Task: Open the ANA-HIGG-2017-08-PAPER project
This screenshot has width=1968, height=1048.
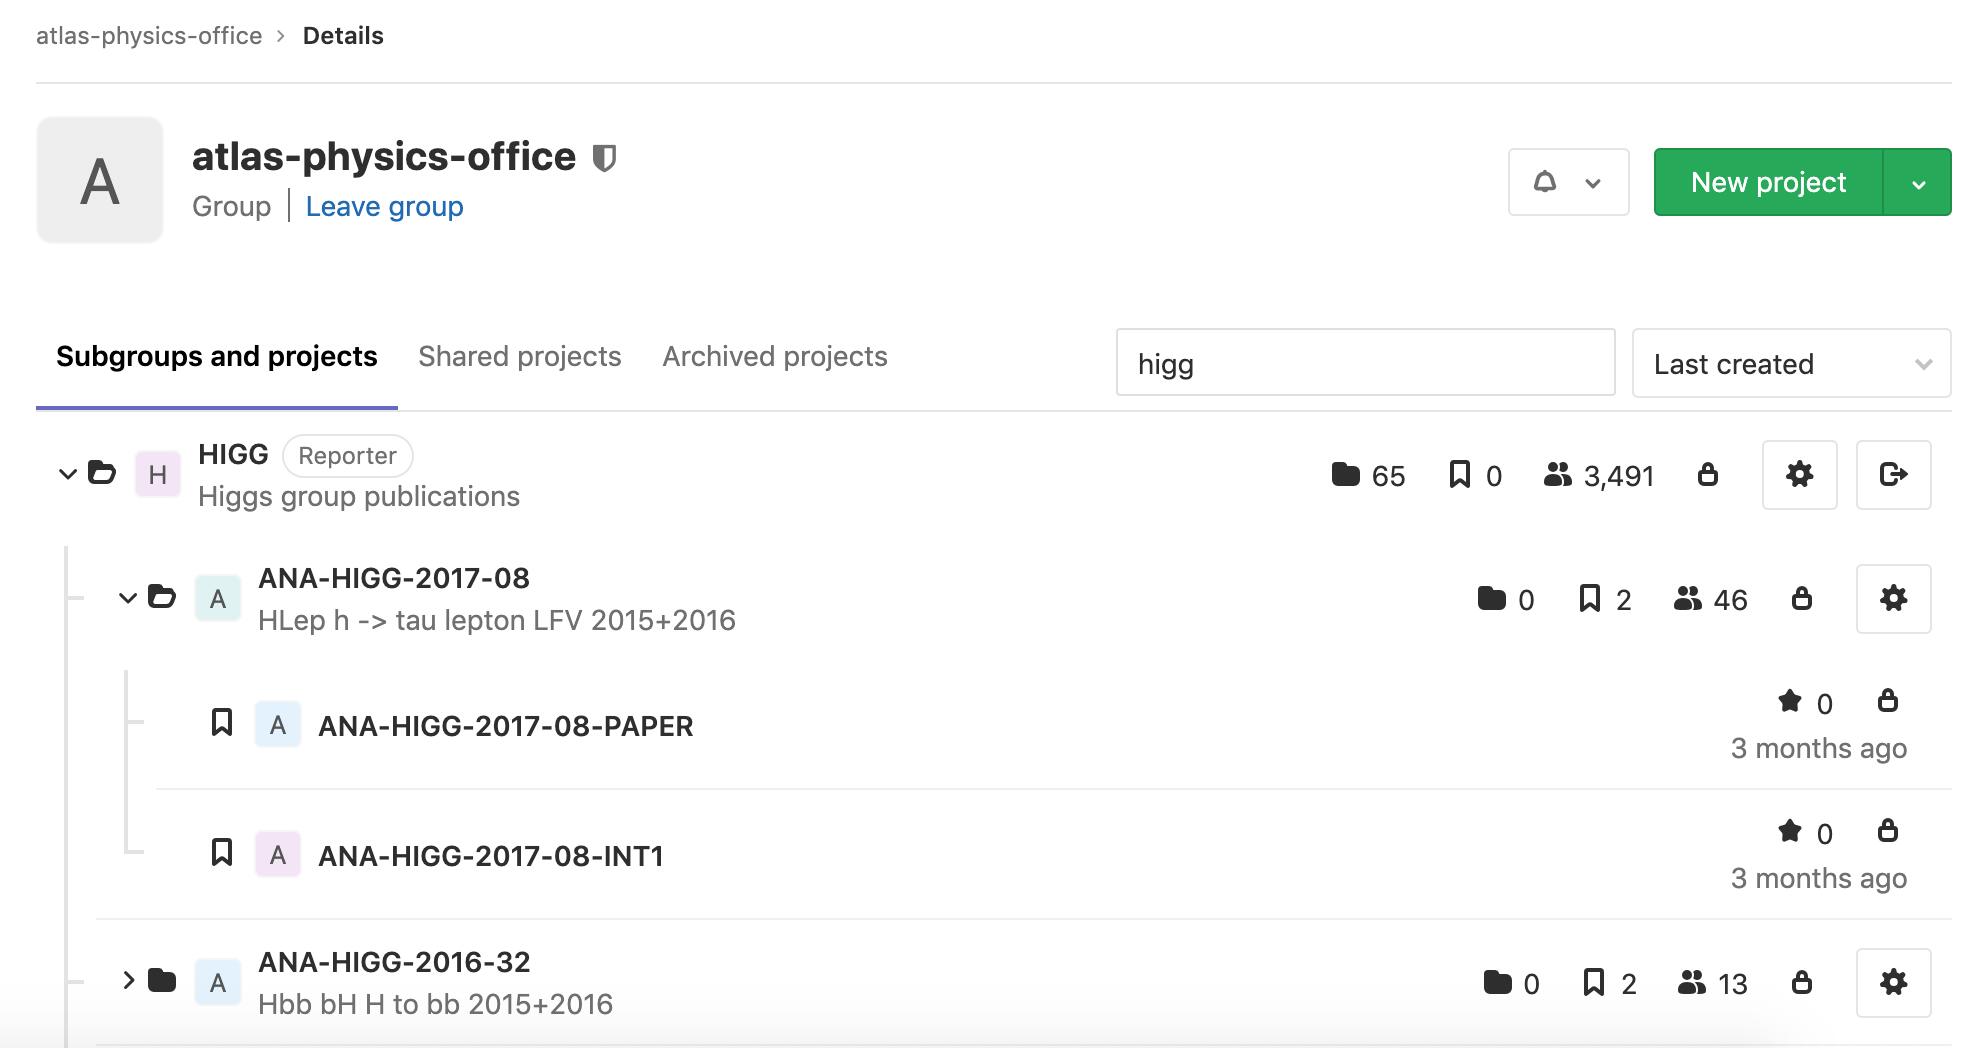Action: pos(506,726)
